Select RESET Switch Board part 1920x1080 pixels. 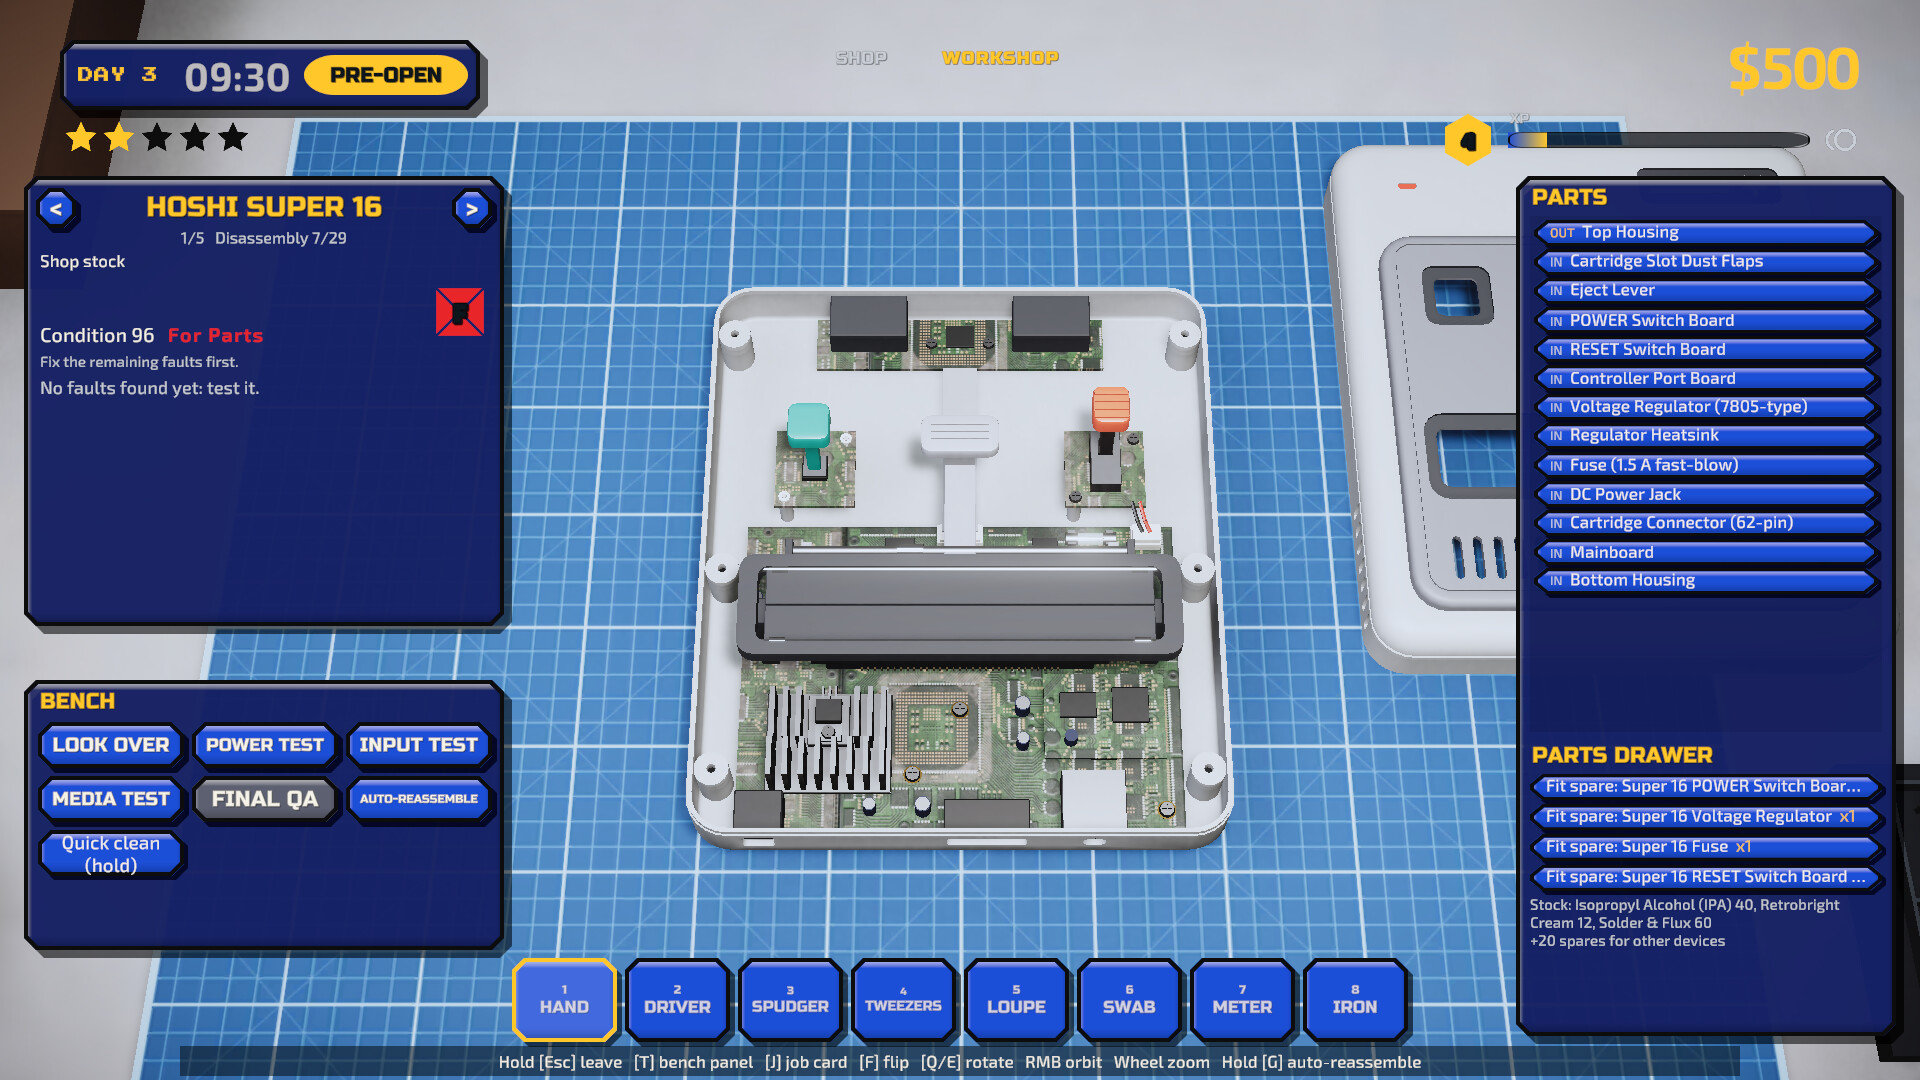[x=1706, y=350]
